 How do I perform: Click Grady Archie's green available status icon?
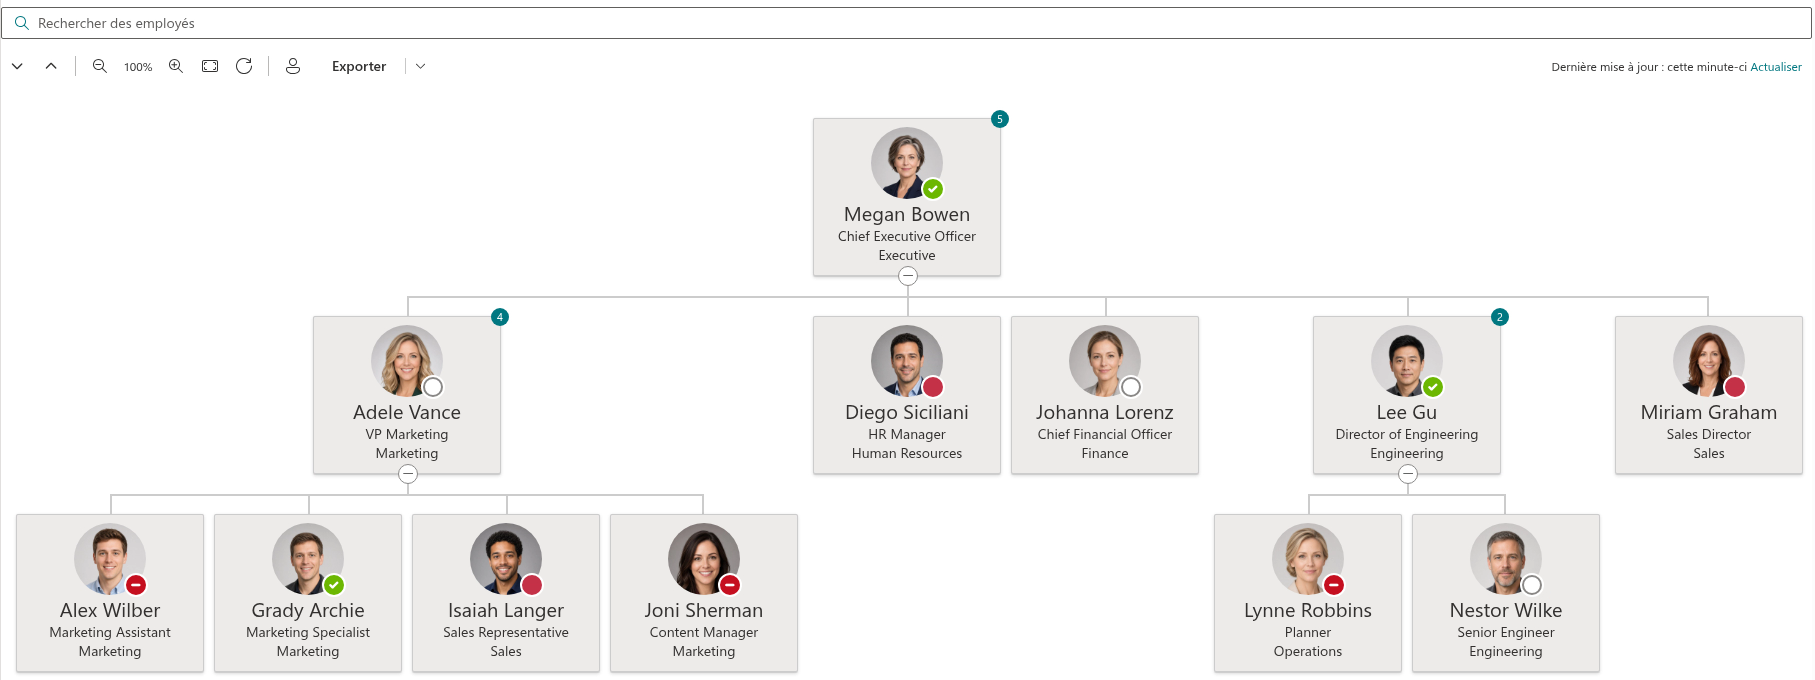(334, 585)
